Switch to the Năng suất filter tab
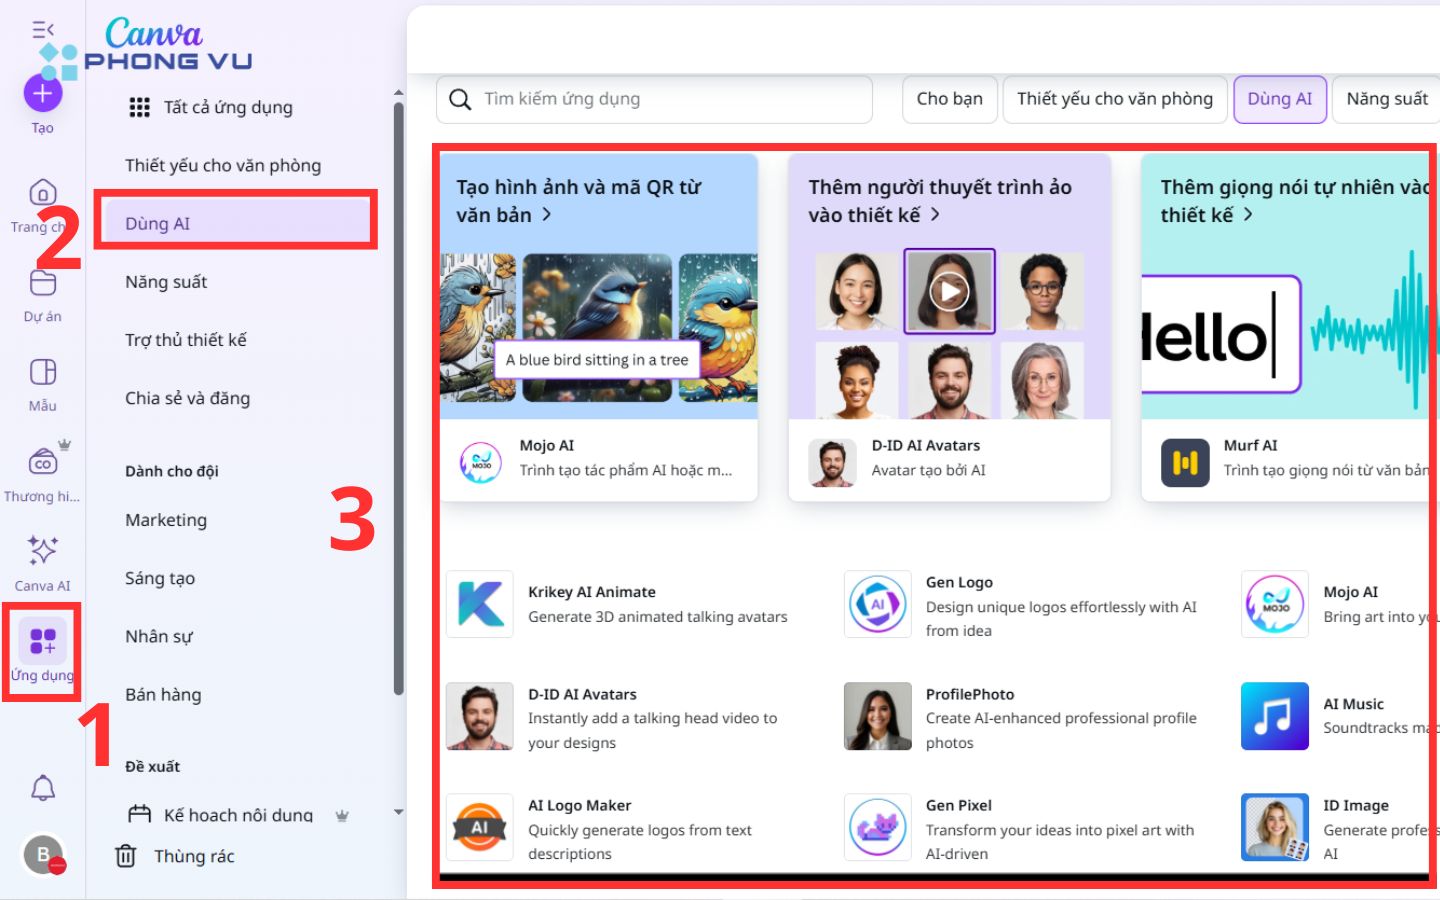Image resolution: width=1440 pixels, height=900 pixels. (x=1386, y=99)
